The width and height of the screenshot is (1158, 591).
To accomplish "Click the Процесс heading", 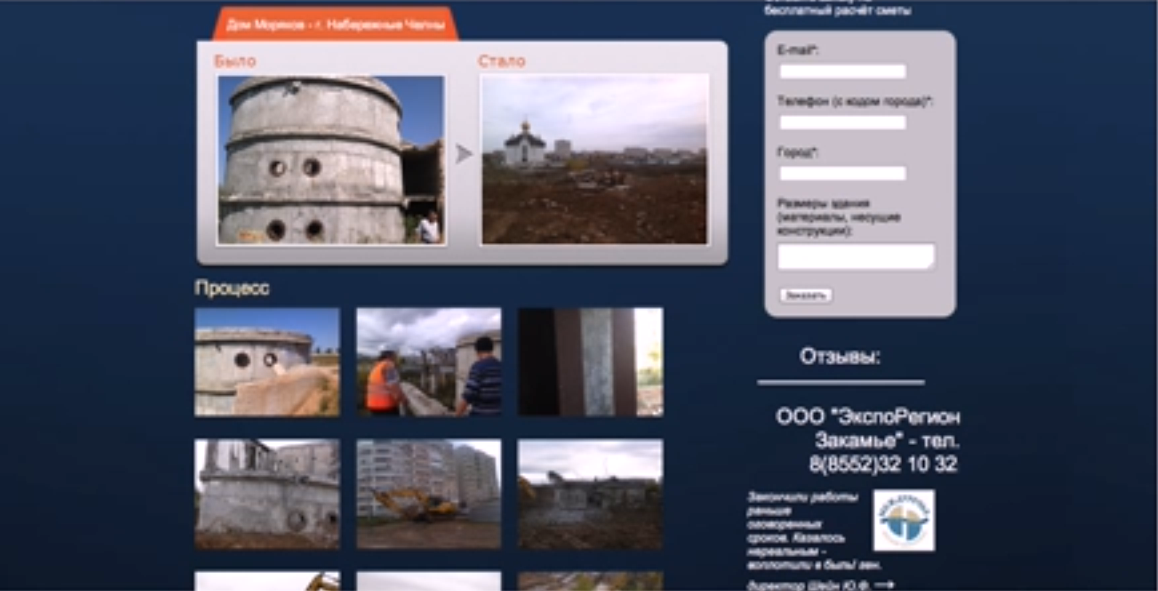I will coord(232,288).
